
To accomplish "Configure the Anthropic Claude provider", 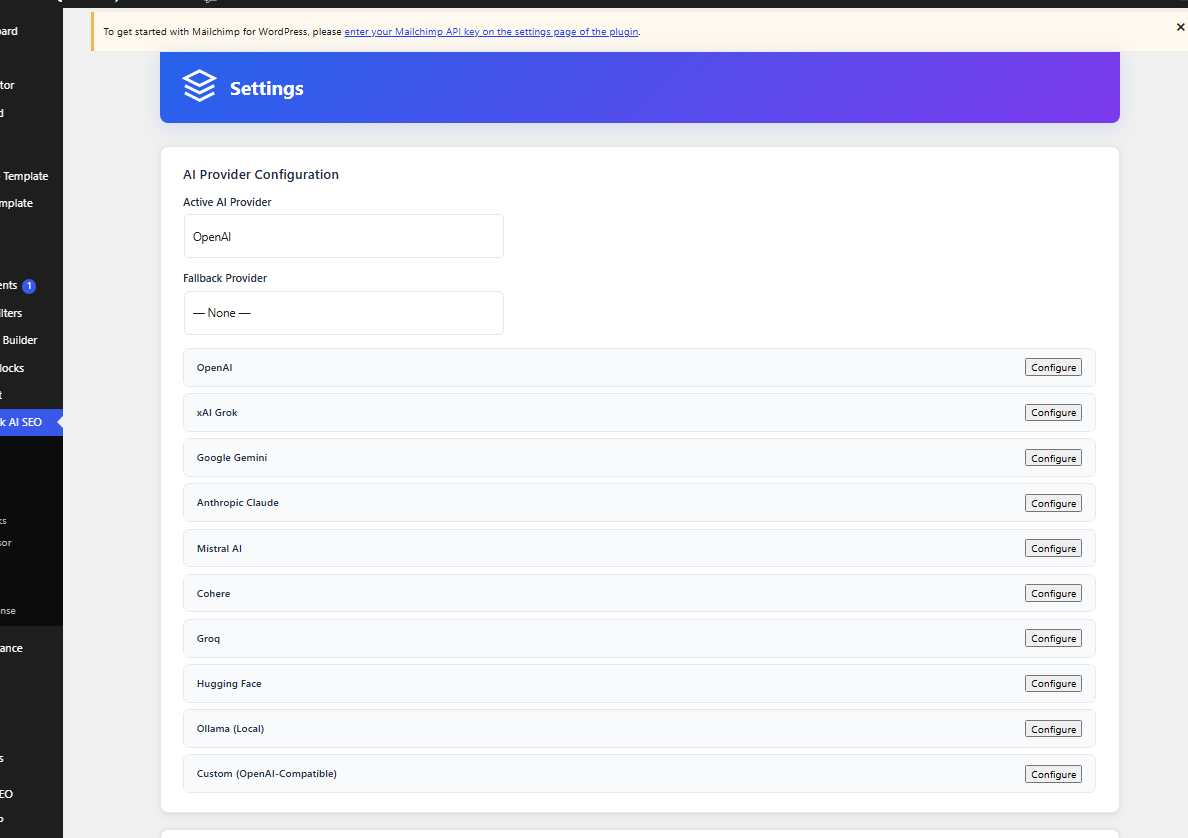I will click(x=1053, y=503).
